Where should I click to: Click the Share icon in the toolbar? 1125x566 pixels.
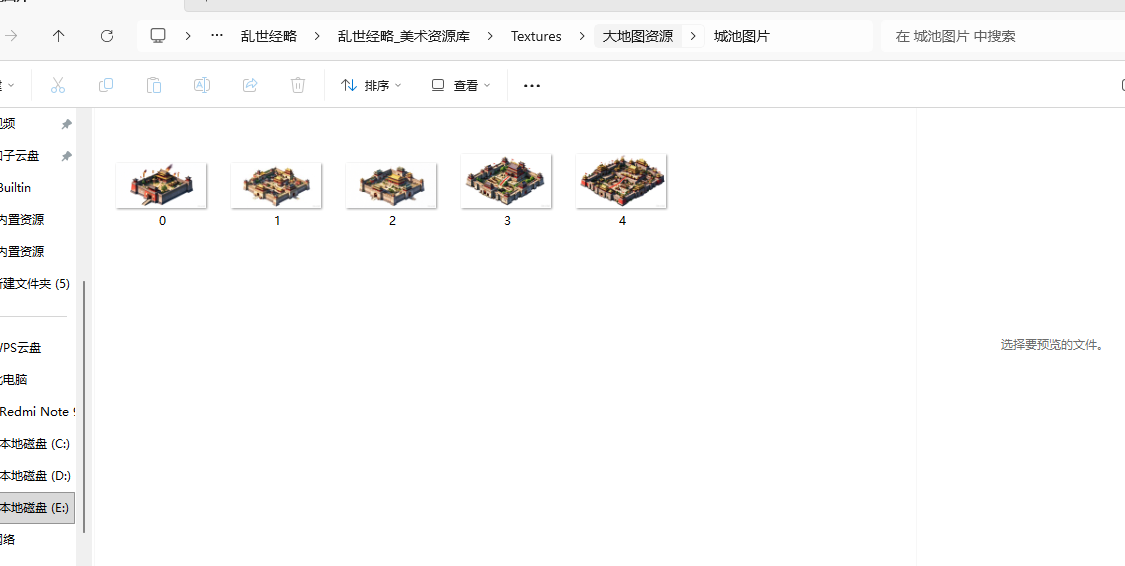(250, 85)
